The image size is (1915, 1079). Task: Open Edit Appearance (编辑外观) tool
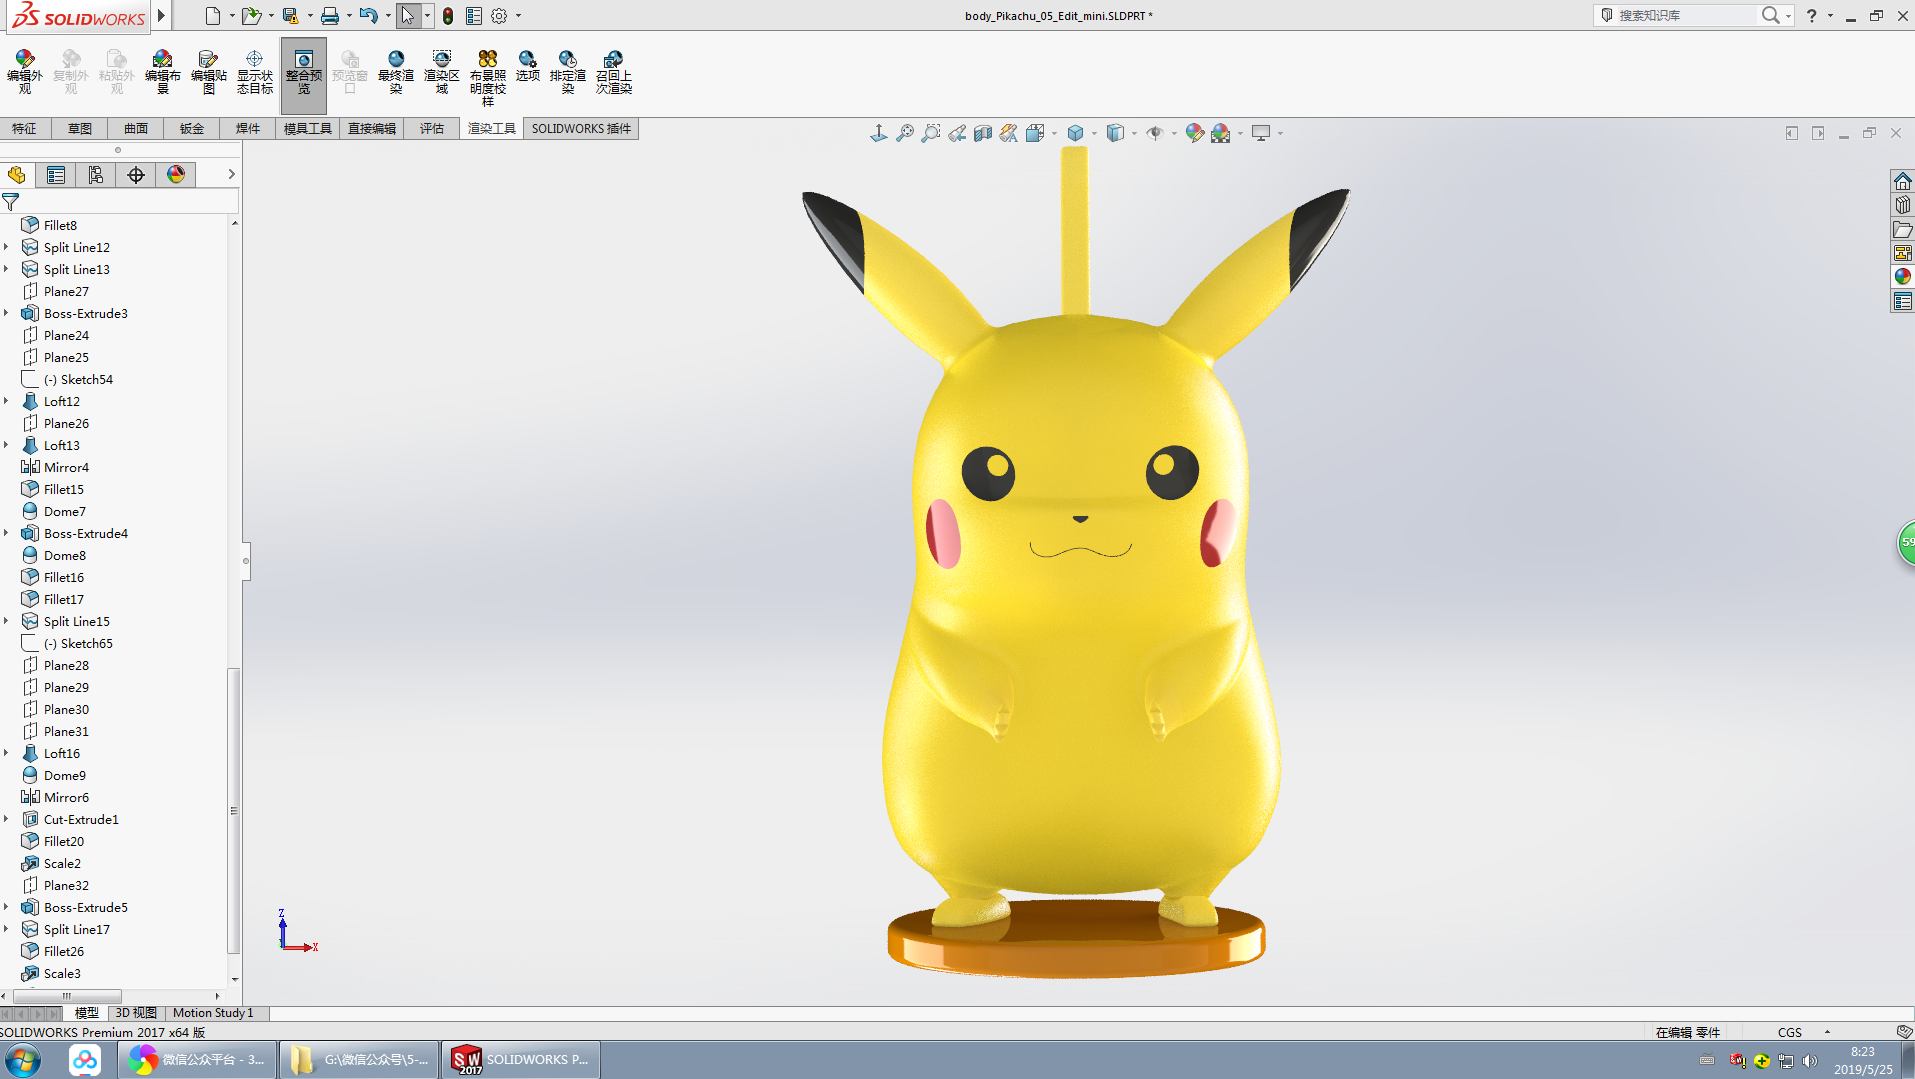tap(25, 72)
